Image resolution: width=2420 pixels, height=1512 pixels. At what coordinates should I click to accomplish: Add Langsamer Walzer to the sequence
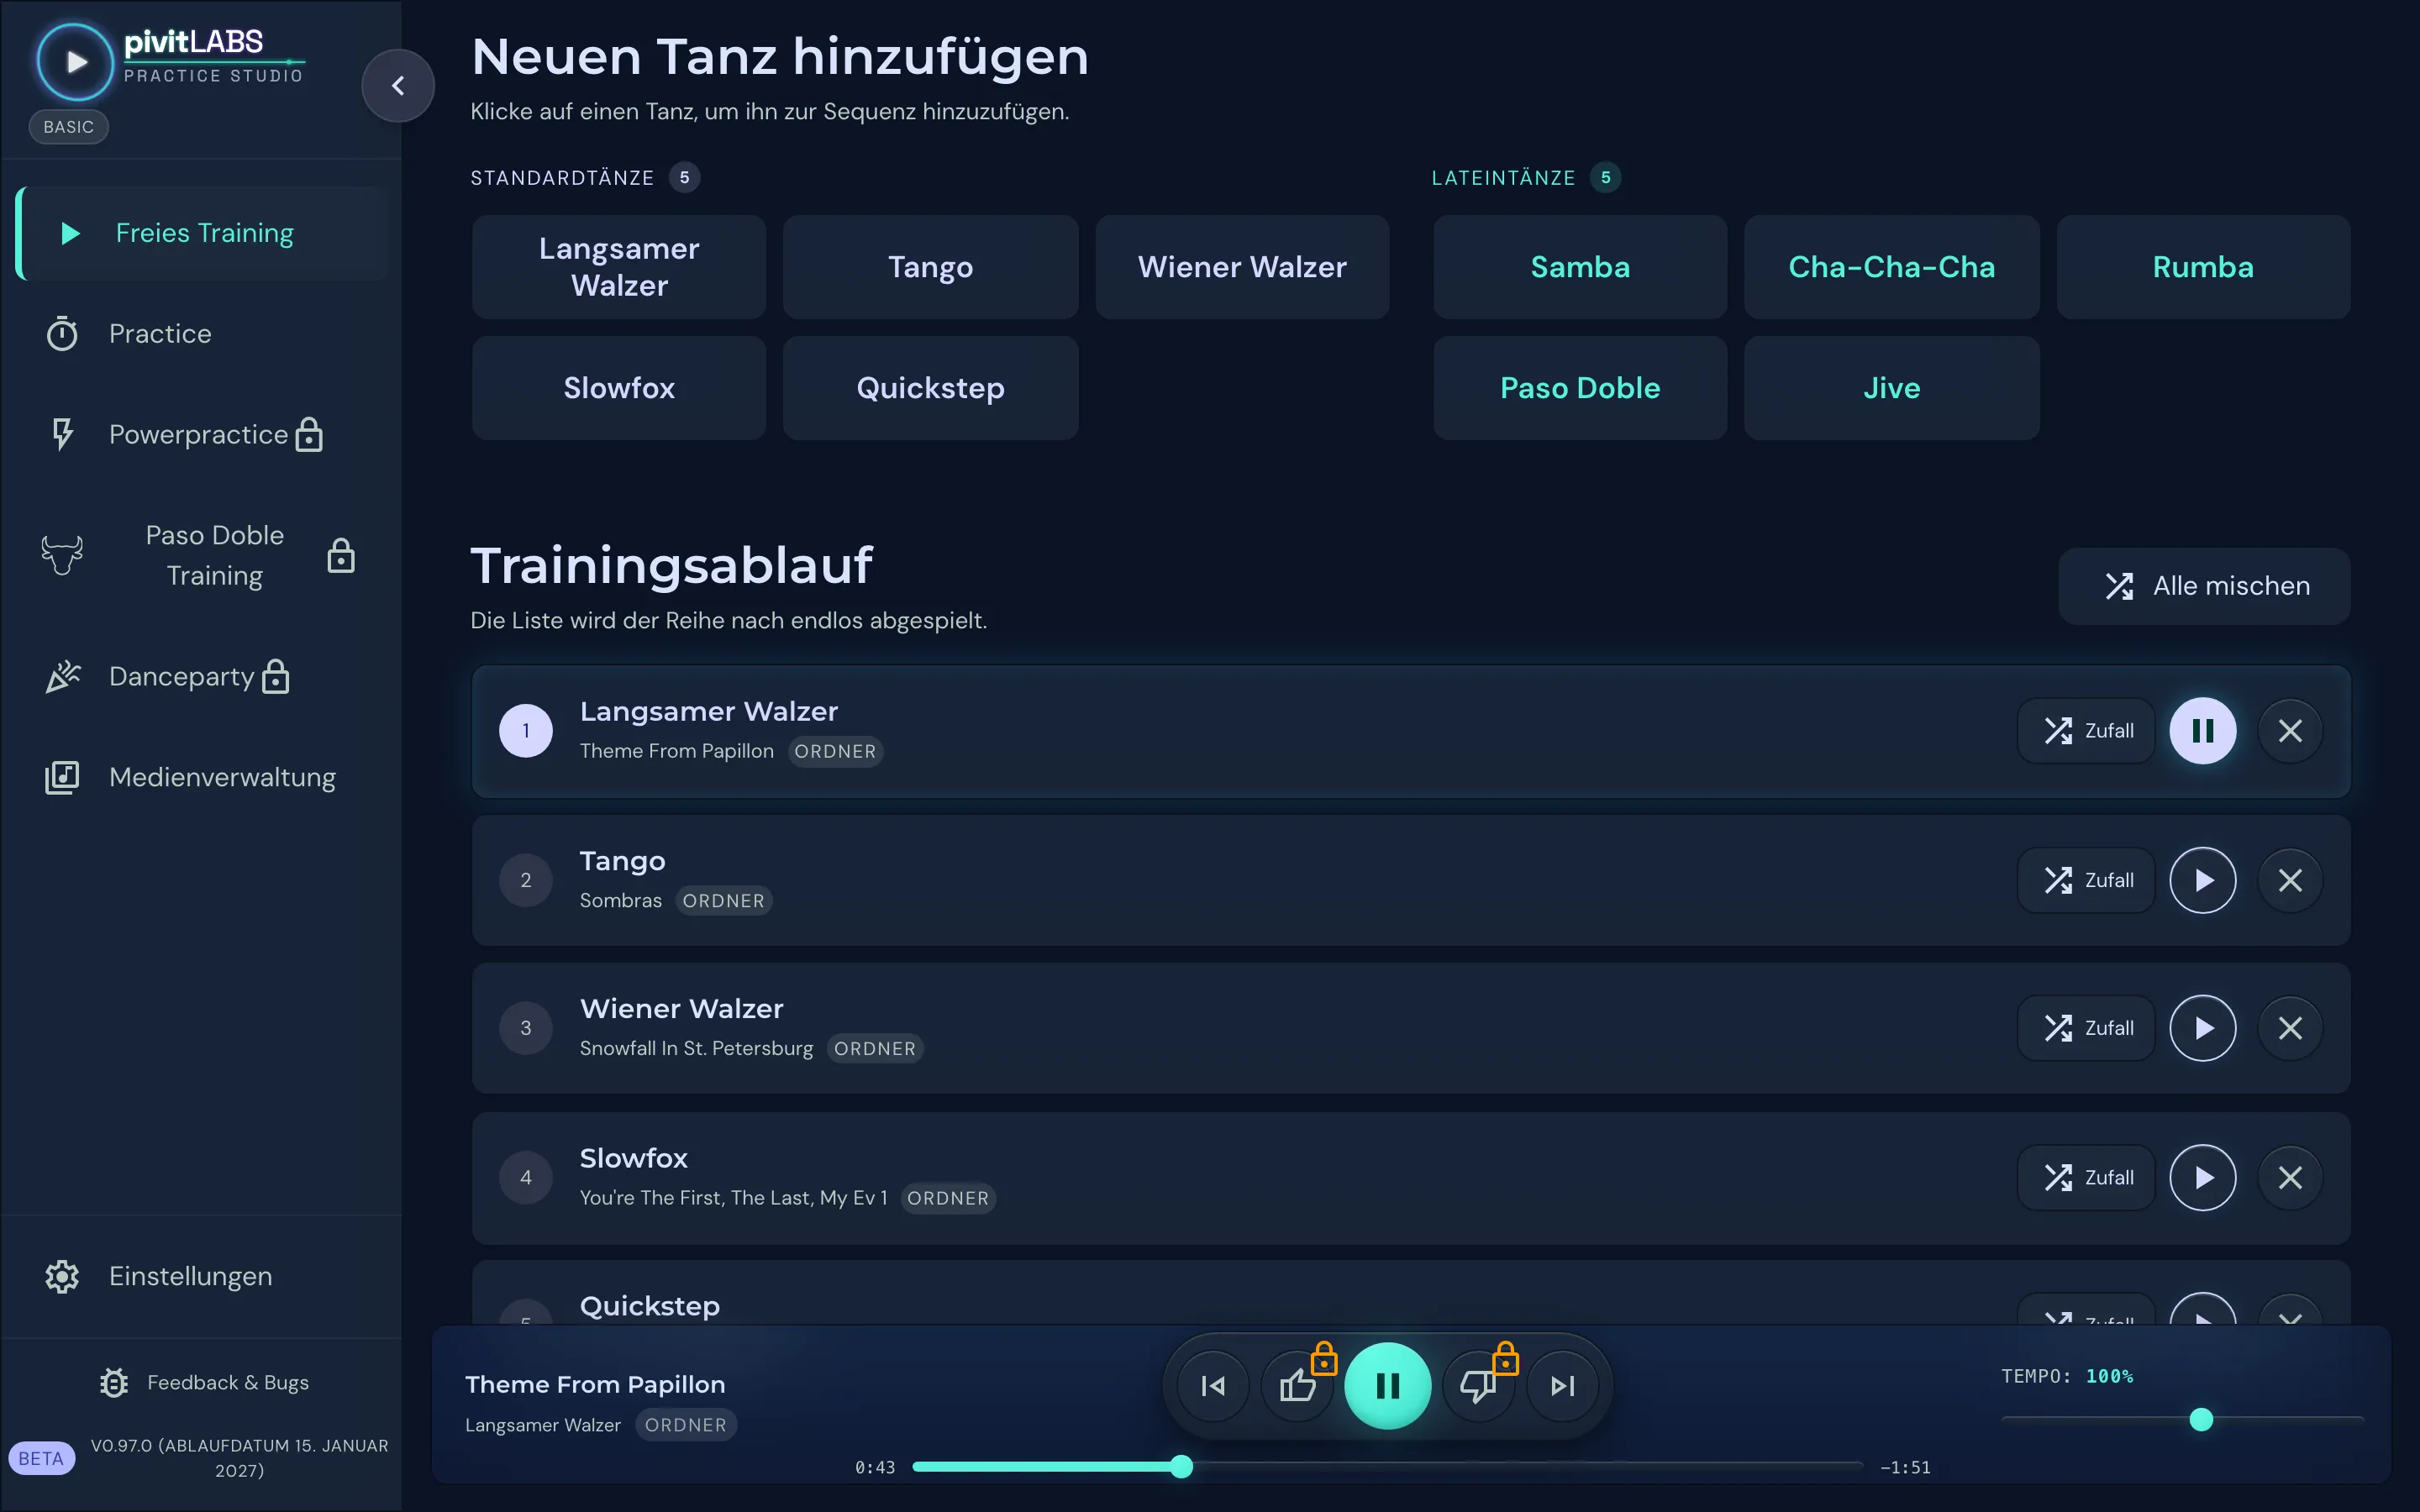619,267
